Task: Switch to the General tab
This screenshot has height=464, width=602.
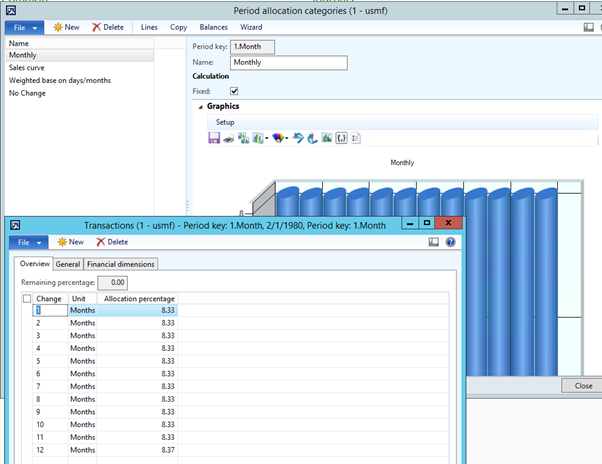Action: pos(68,264)
